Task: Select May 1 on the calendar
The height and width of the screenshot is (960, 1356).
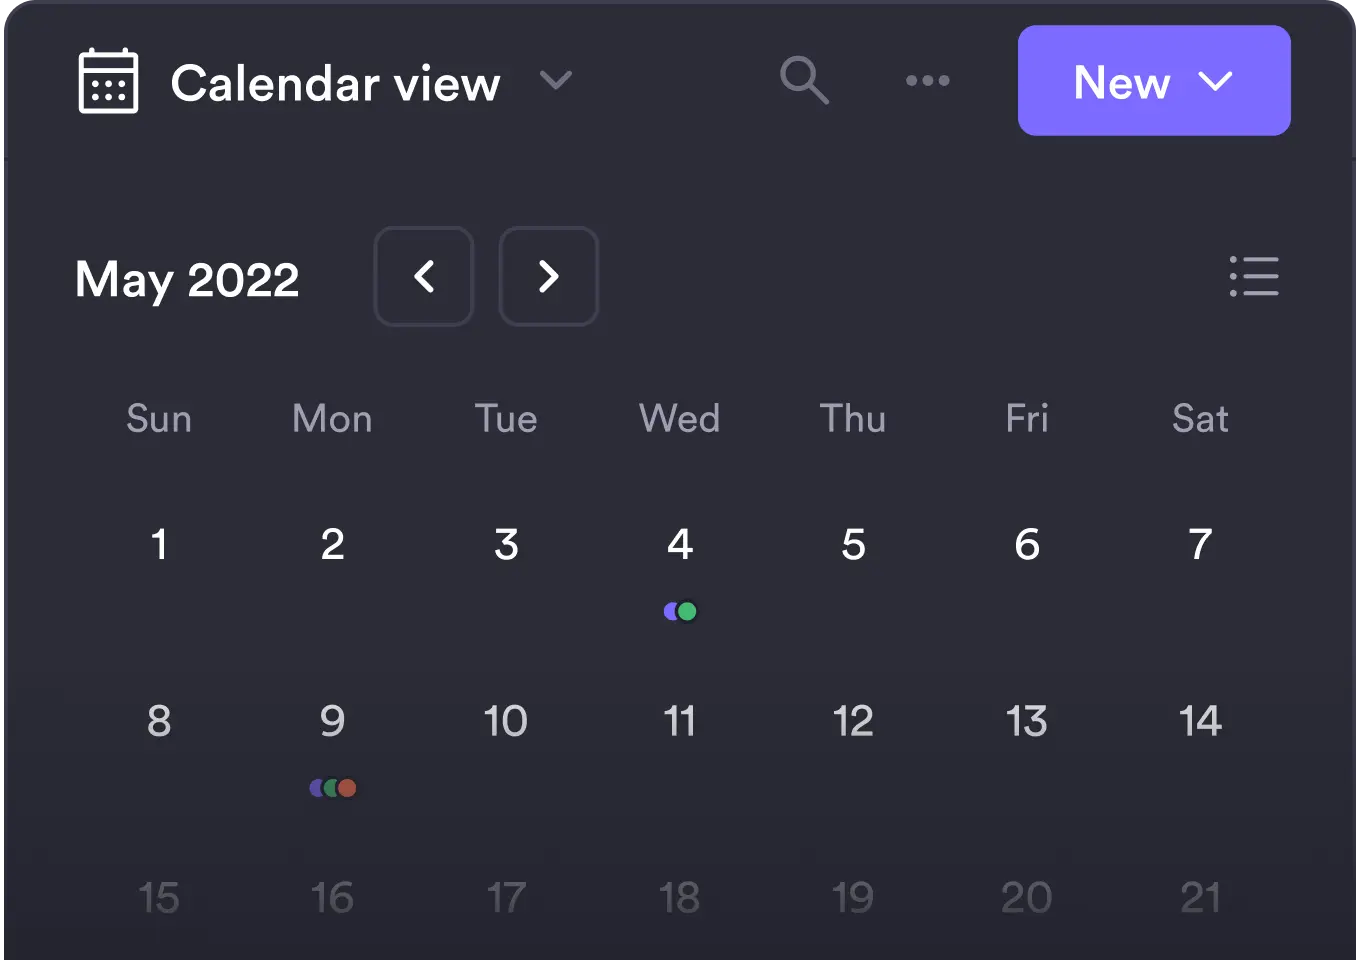Action: pos(159,545)
